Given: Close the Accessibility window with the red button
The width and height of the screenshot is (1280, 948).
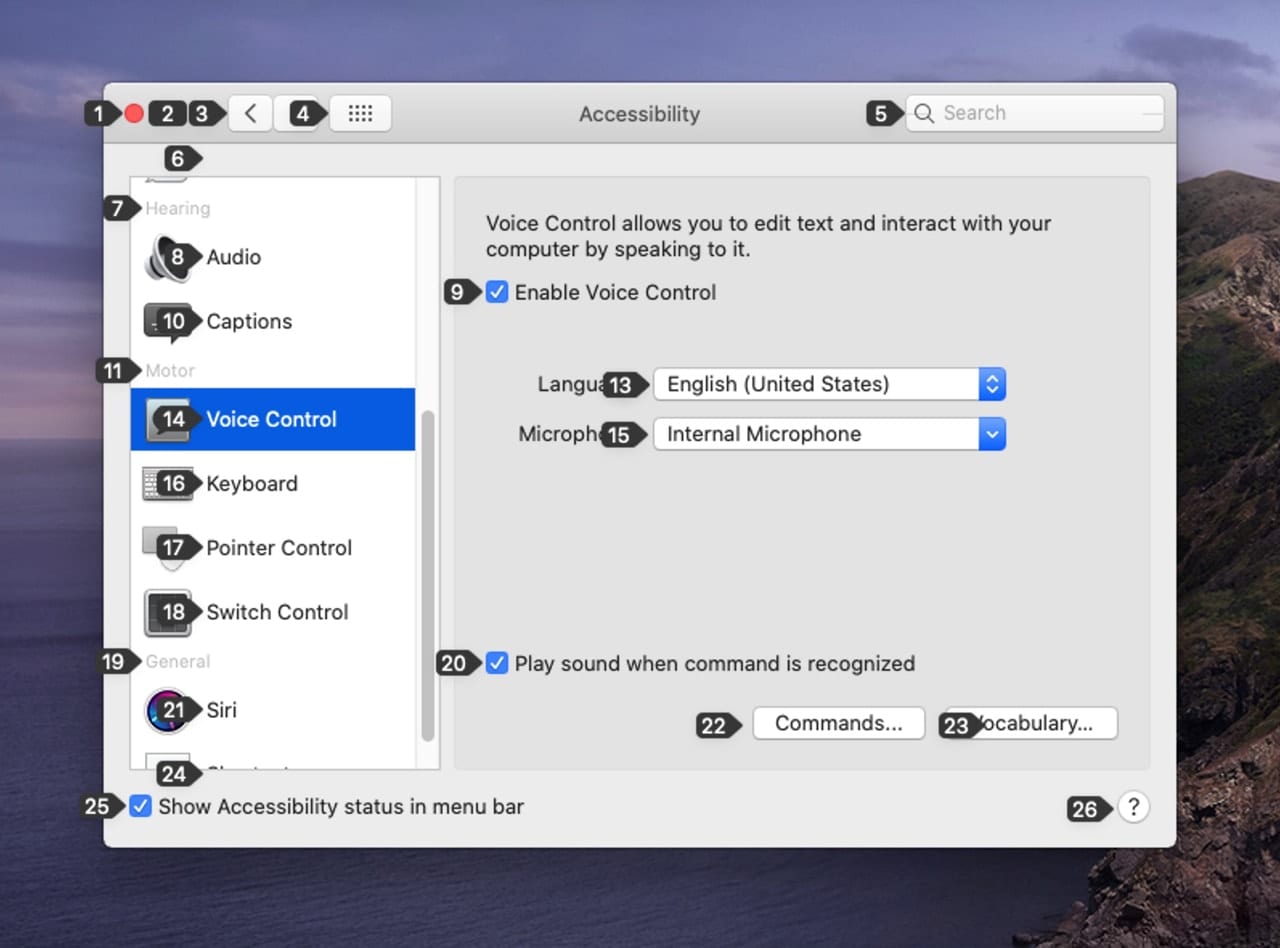Looking at the screenshot, I should [x=134, y=114].
